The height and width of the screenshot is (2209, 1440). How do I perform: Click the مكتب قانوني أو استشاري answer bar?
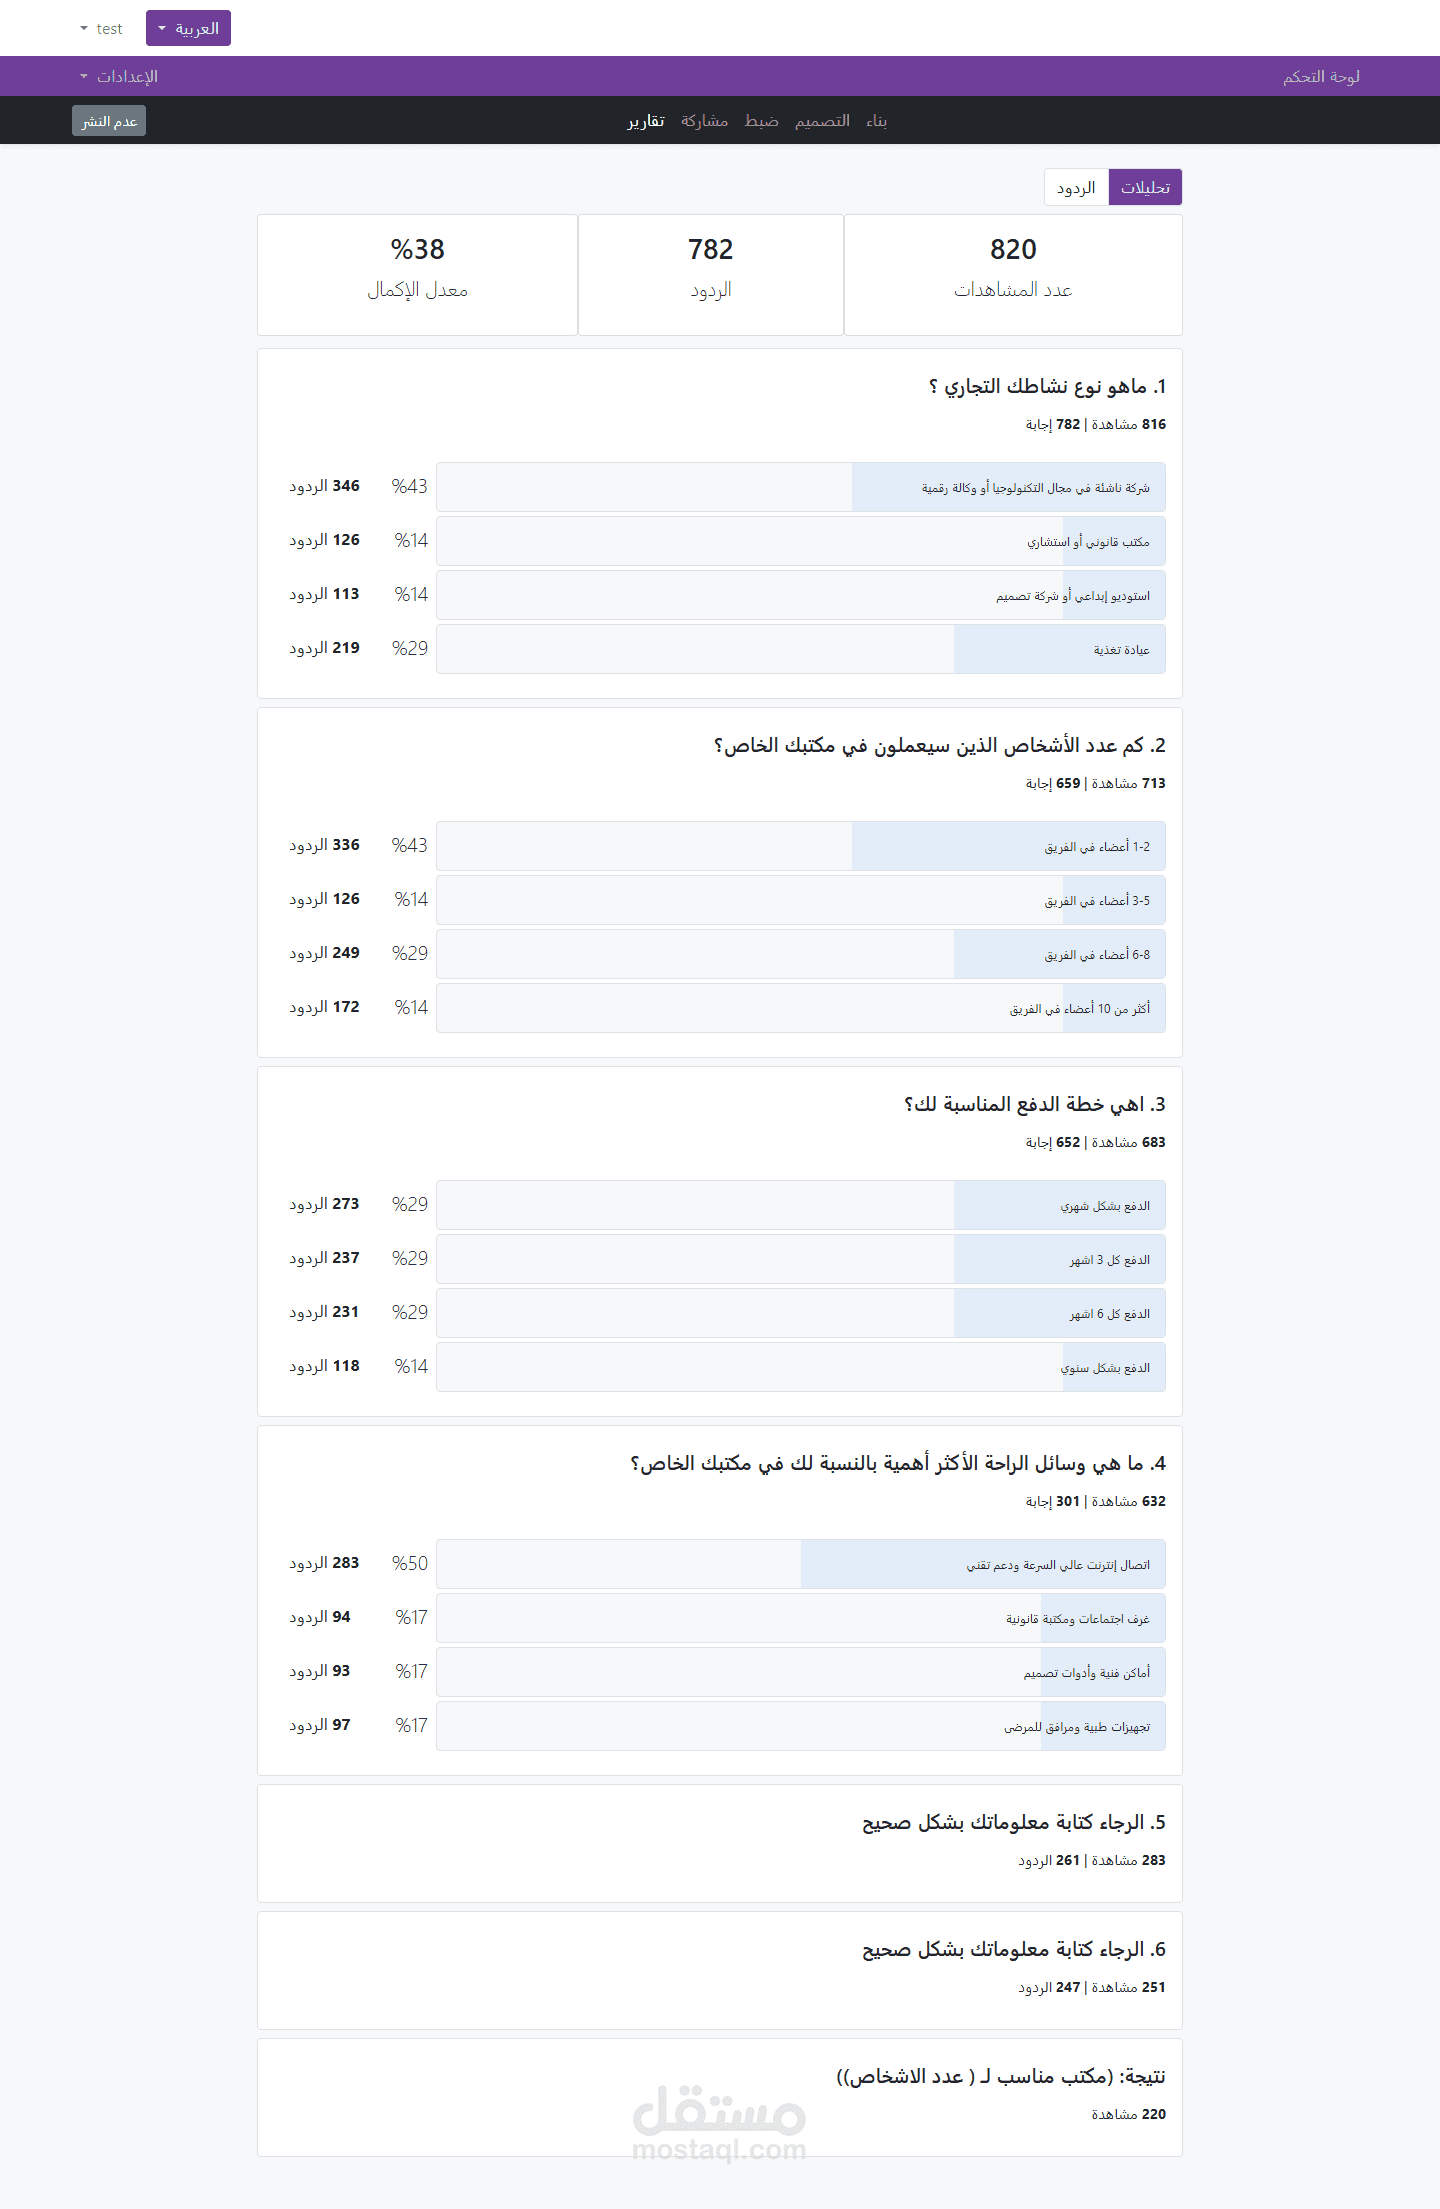coord(800,542)
